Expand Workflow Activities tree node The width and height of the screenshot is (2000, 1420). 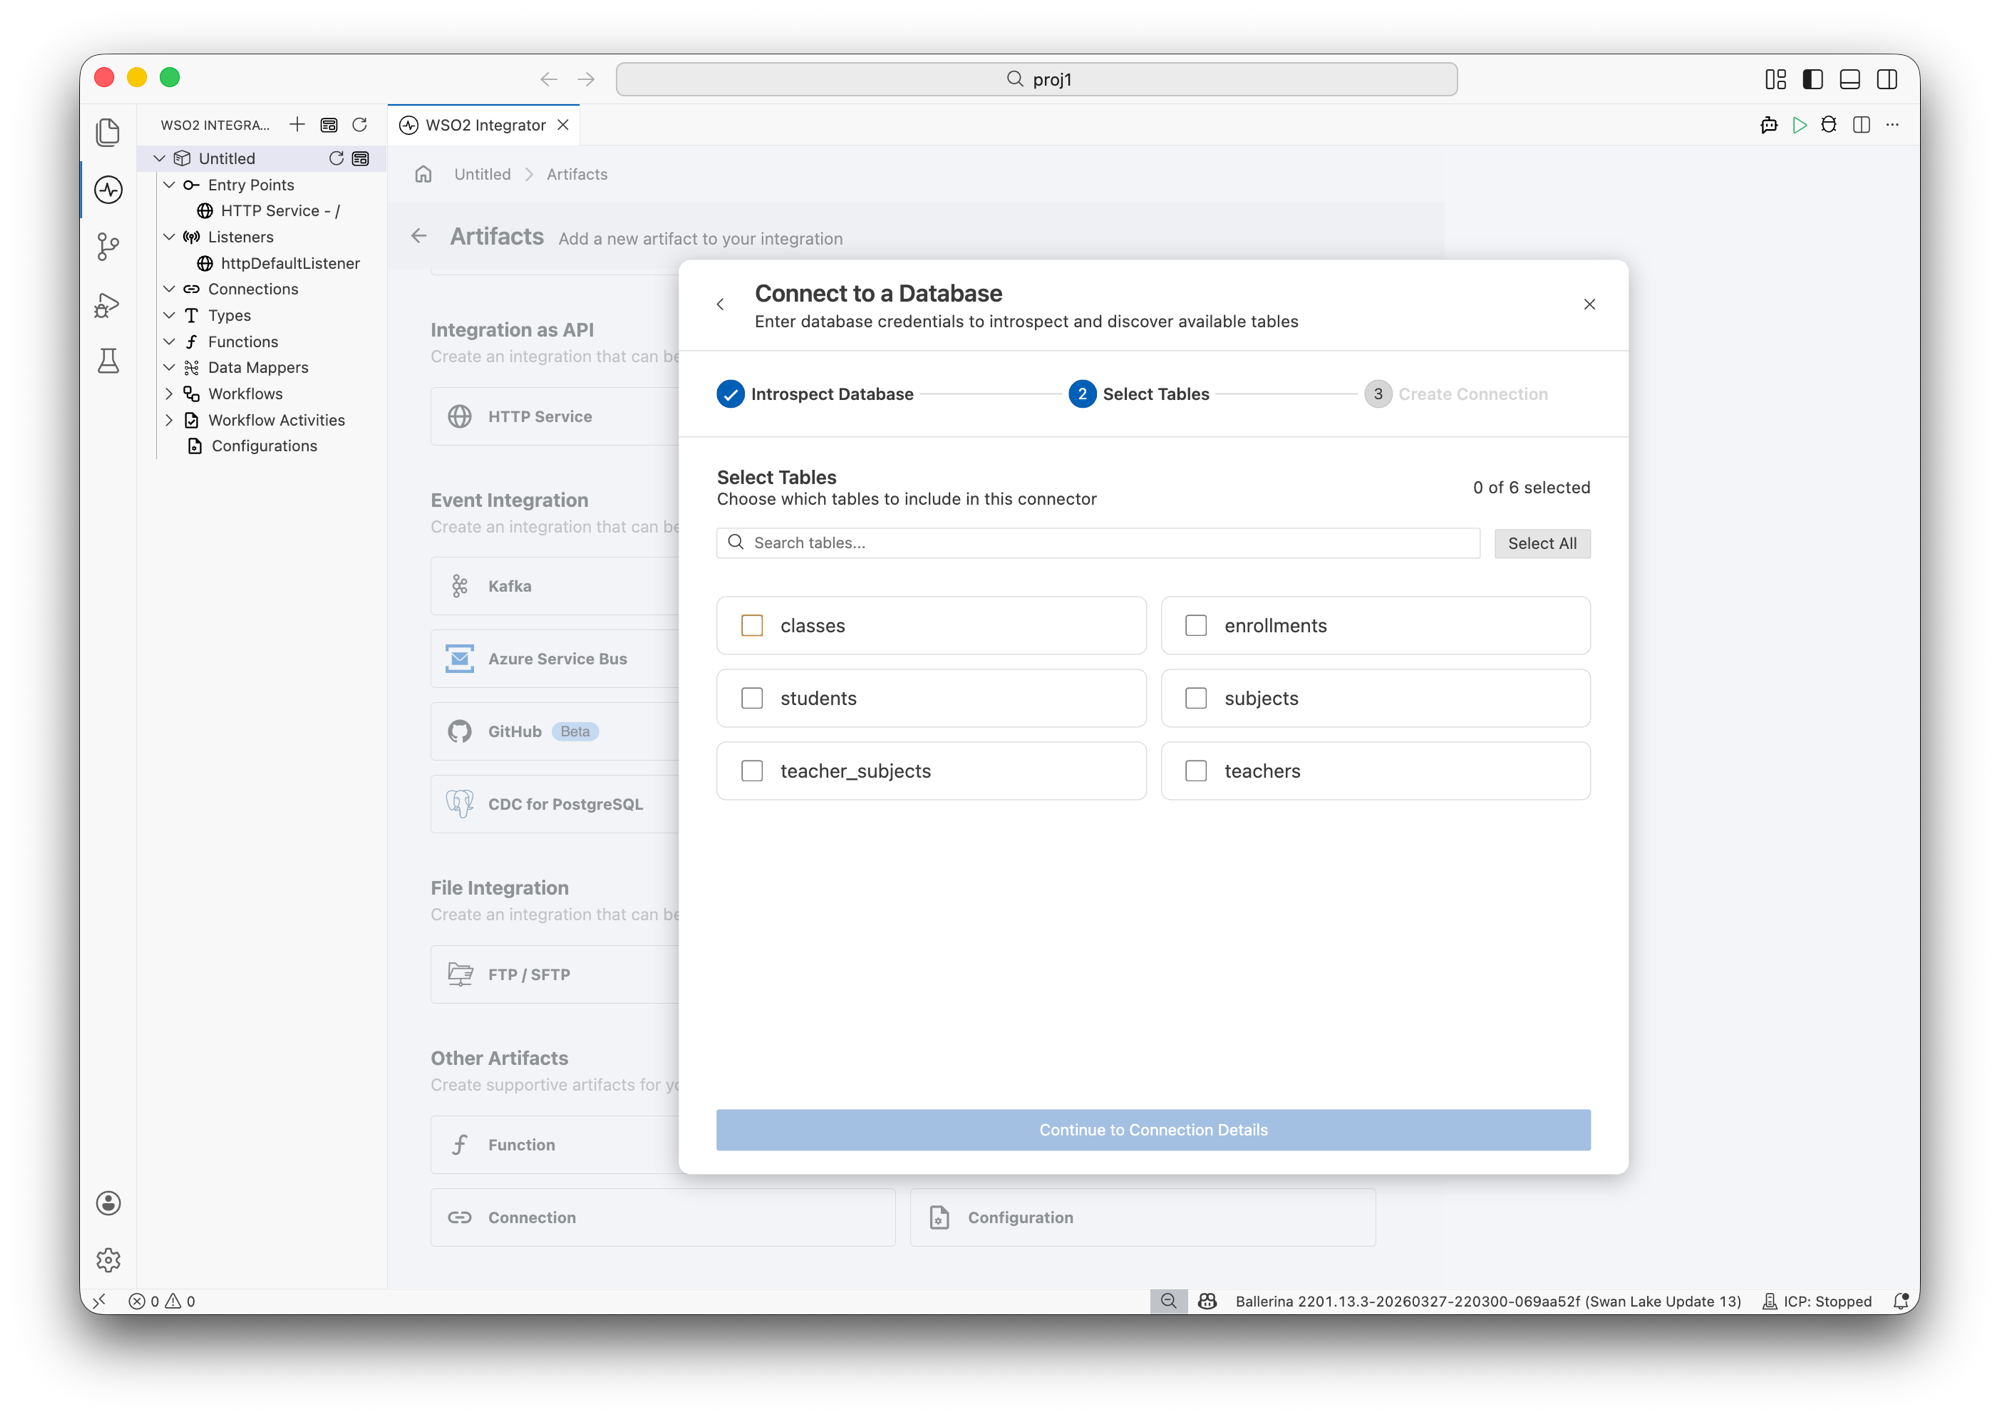[170, 420]
